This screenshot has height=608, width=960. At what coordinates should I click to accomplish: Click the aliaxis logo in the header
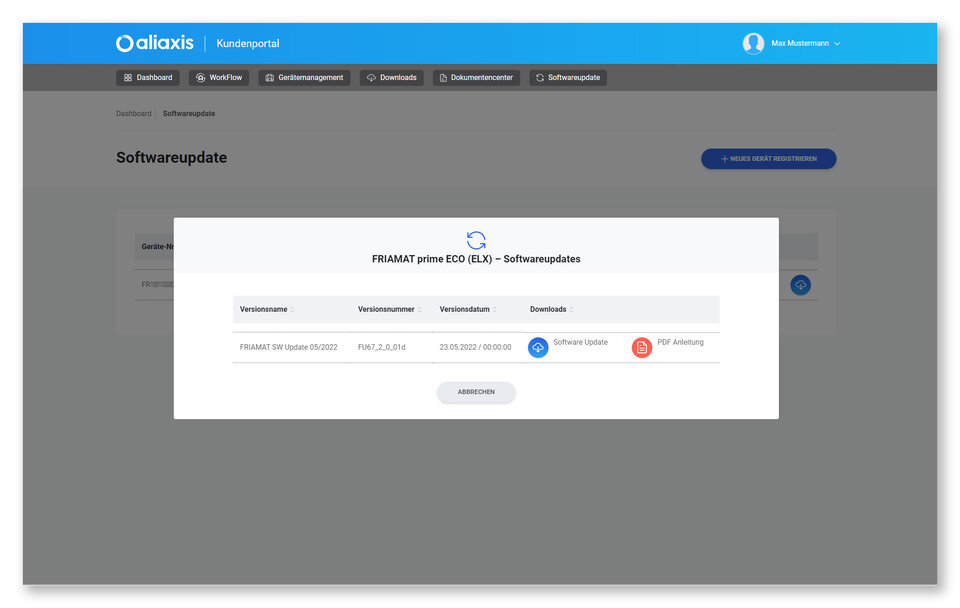[155, 43]
